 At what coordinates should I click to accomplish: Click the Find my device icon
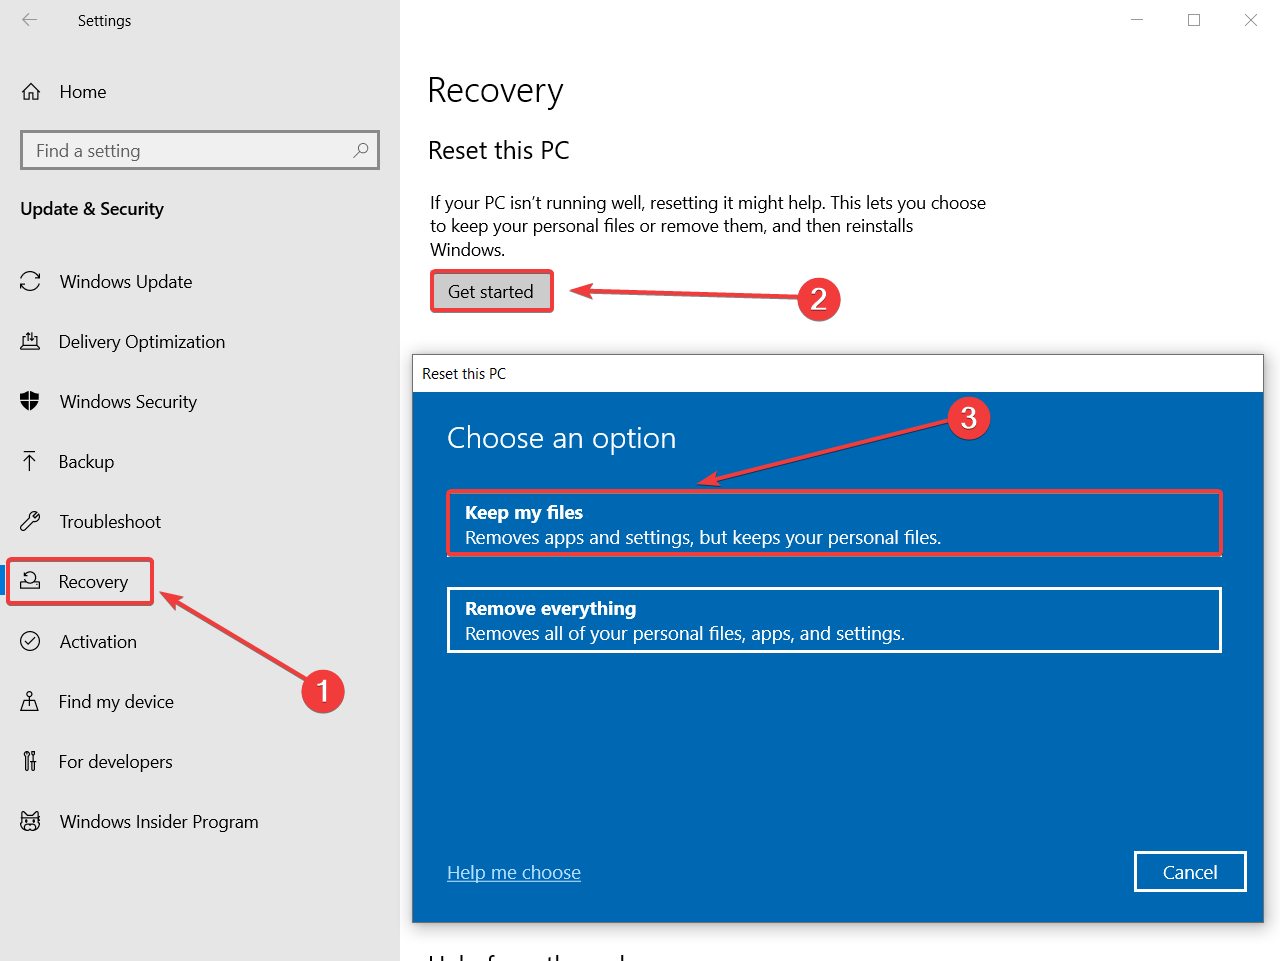[30, 701]
